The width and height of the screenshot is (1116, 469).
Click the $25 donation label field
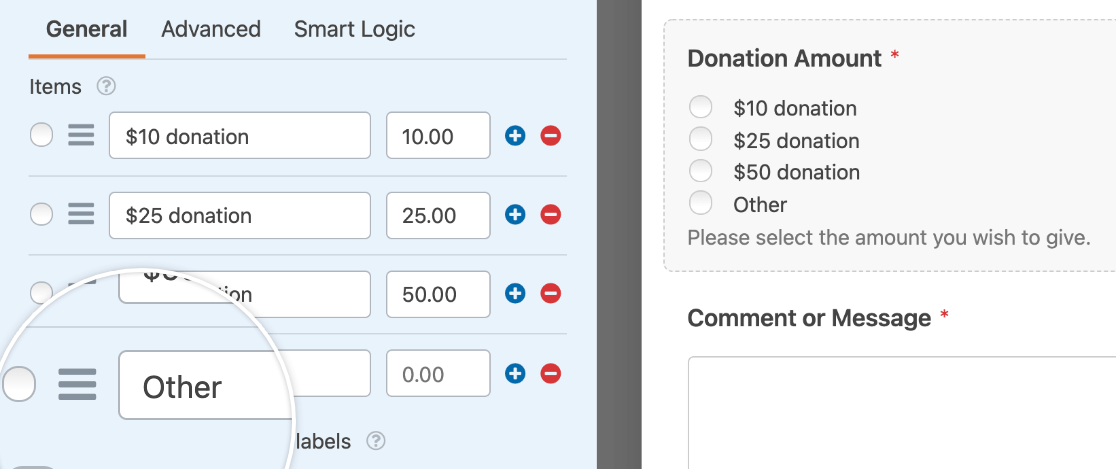(240, 215)
